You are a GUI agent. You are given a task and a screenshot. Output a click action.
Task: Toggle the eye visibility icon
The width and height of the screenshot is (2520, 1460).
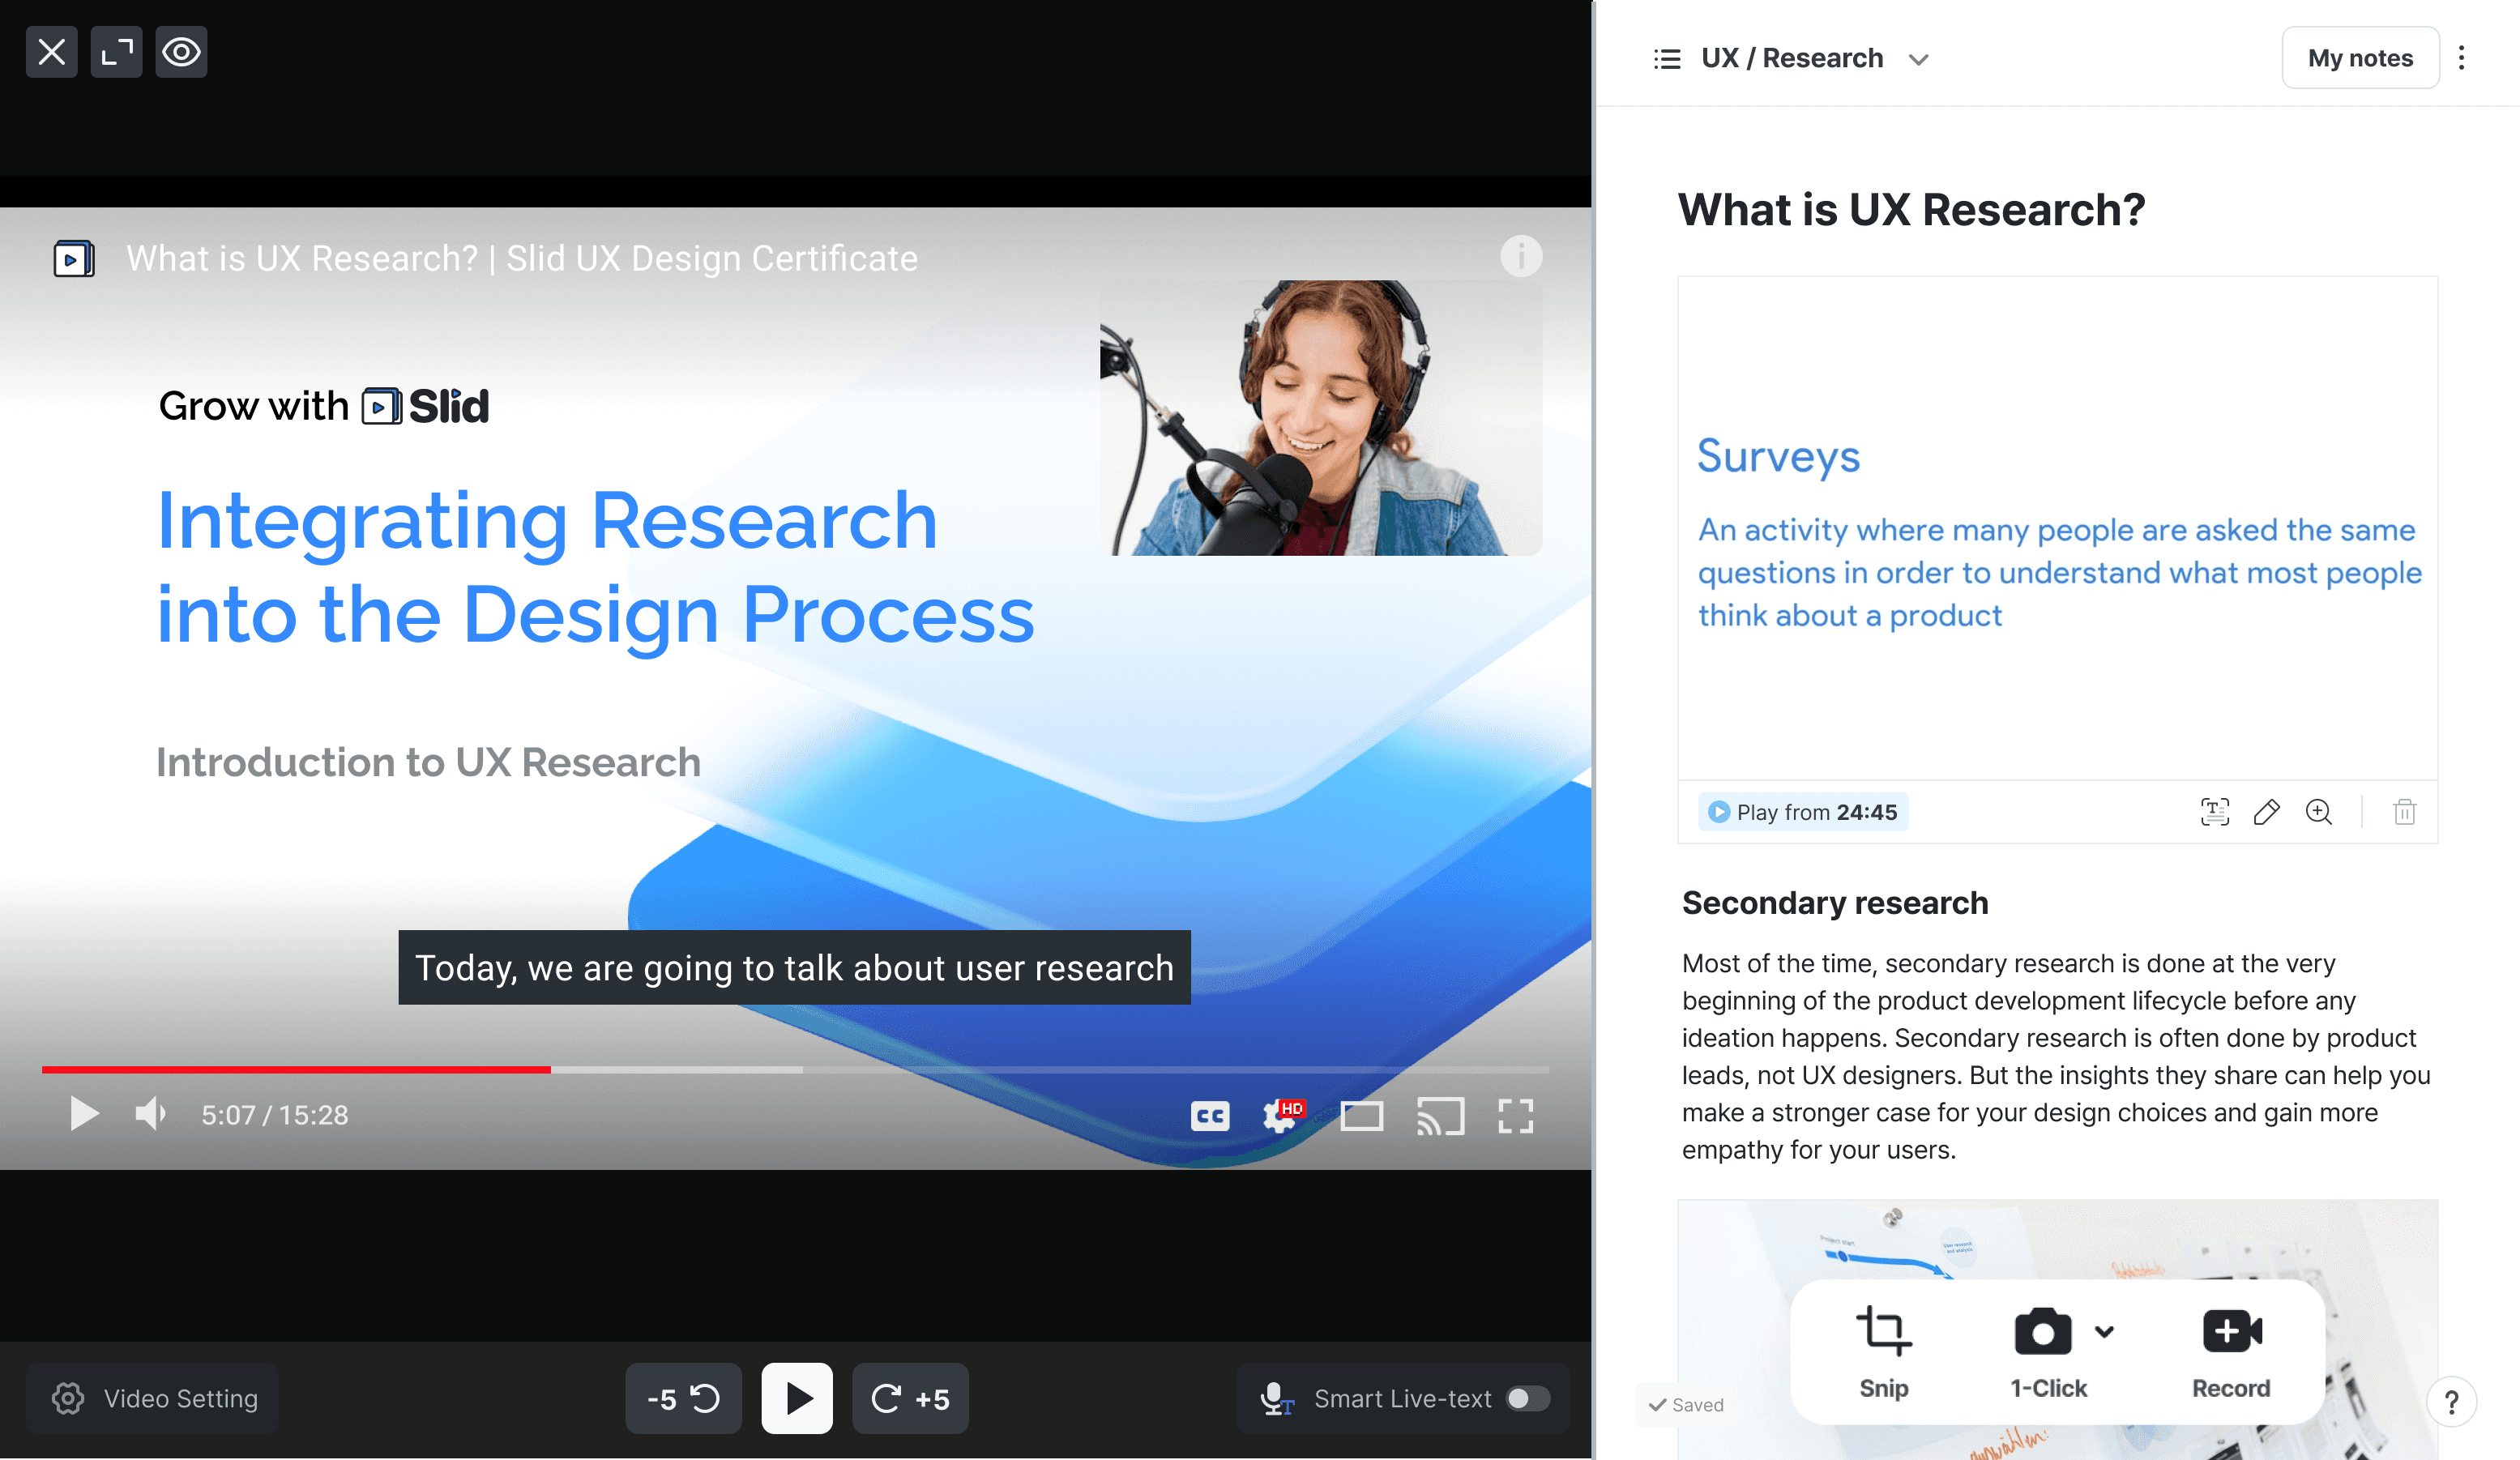coord(181,52)
